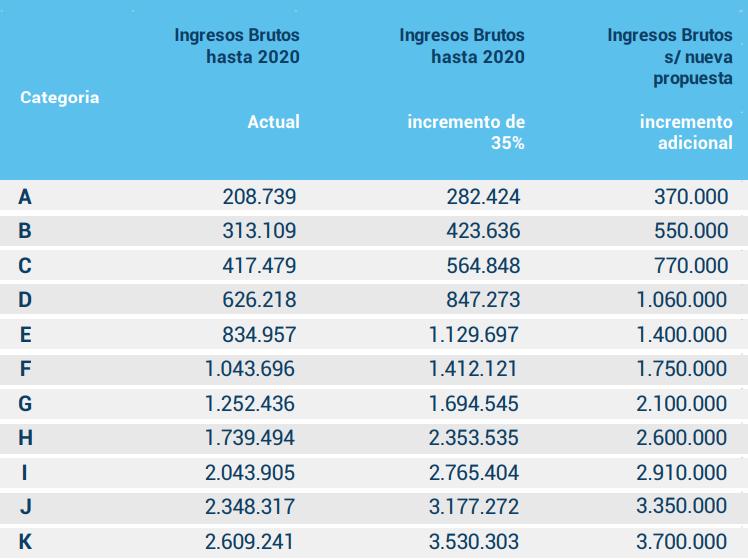Select category I row label
Viewport: 748px width, 559px height.
(x=24, y=473)
